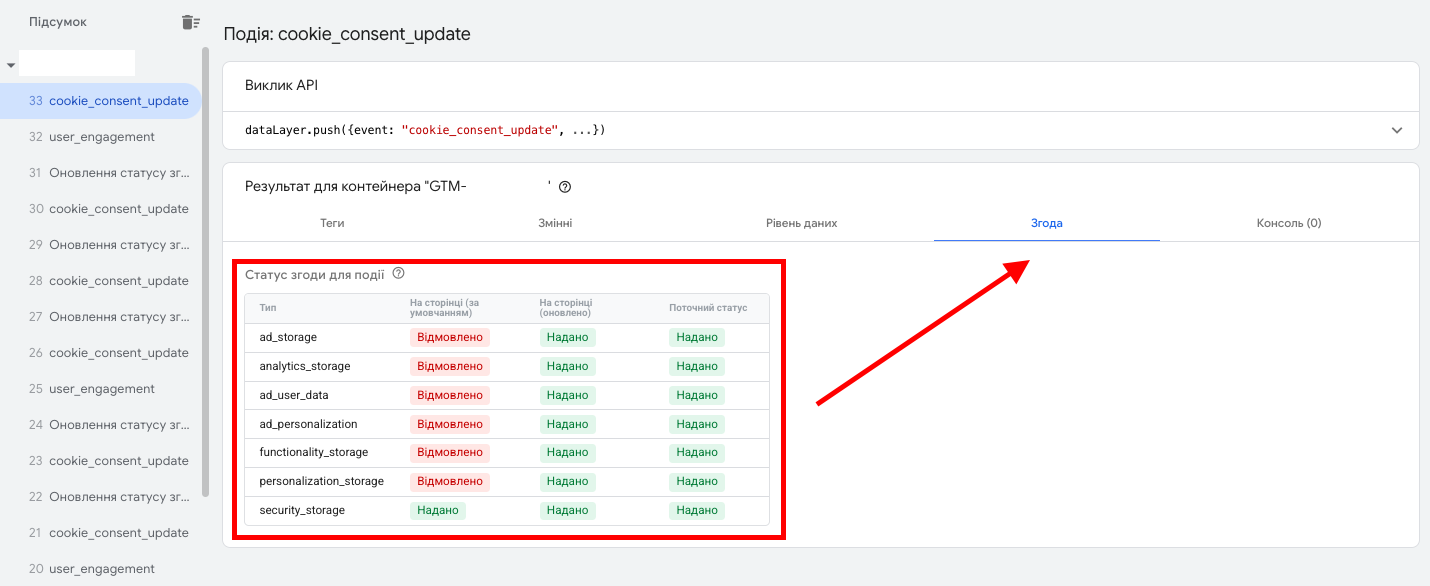Switch to the Теги tab
Image resolution: width=1430 pixels, height=586 pixels.
point(333,223)
